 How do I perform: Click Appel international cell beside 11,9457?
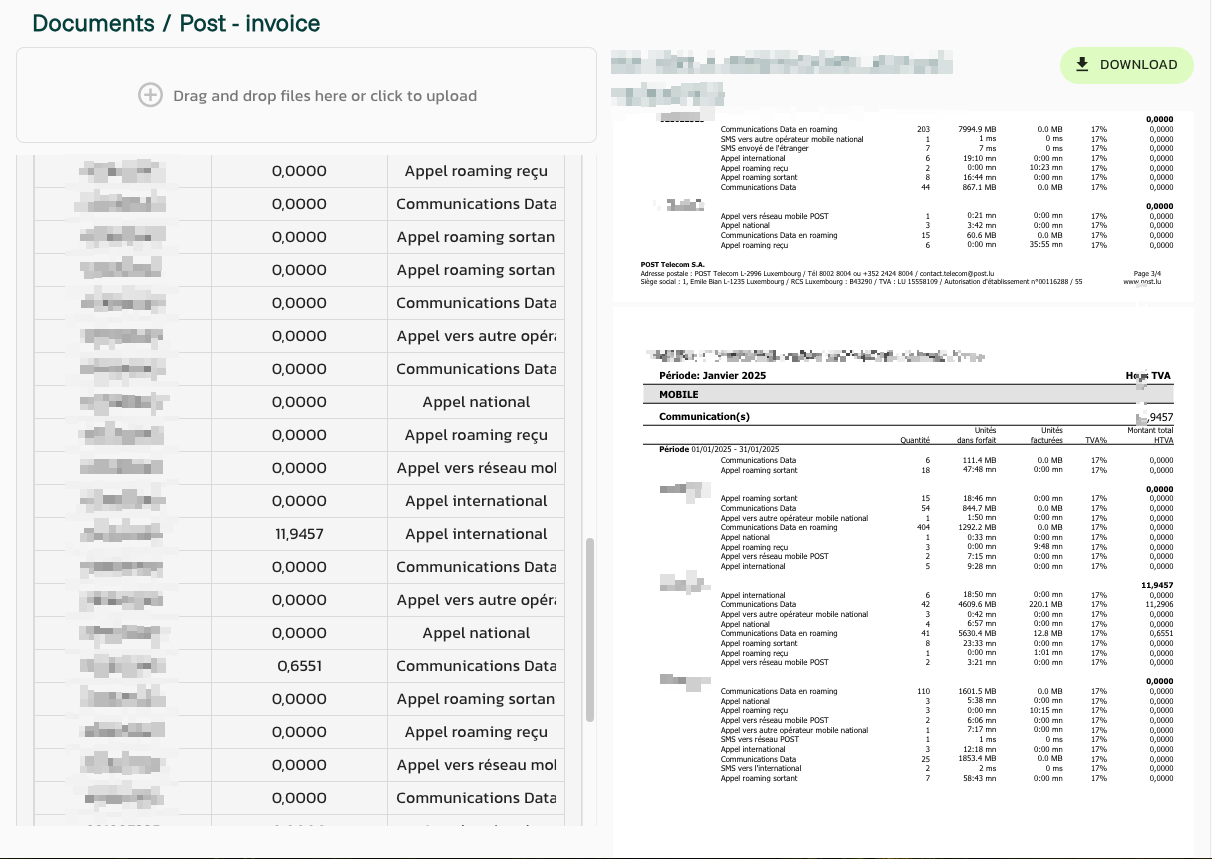tap(476, 534)
